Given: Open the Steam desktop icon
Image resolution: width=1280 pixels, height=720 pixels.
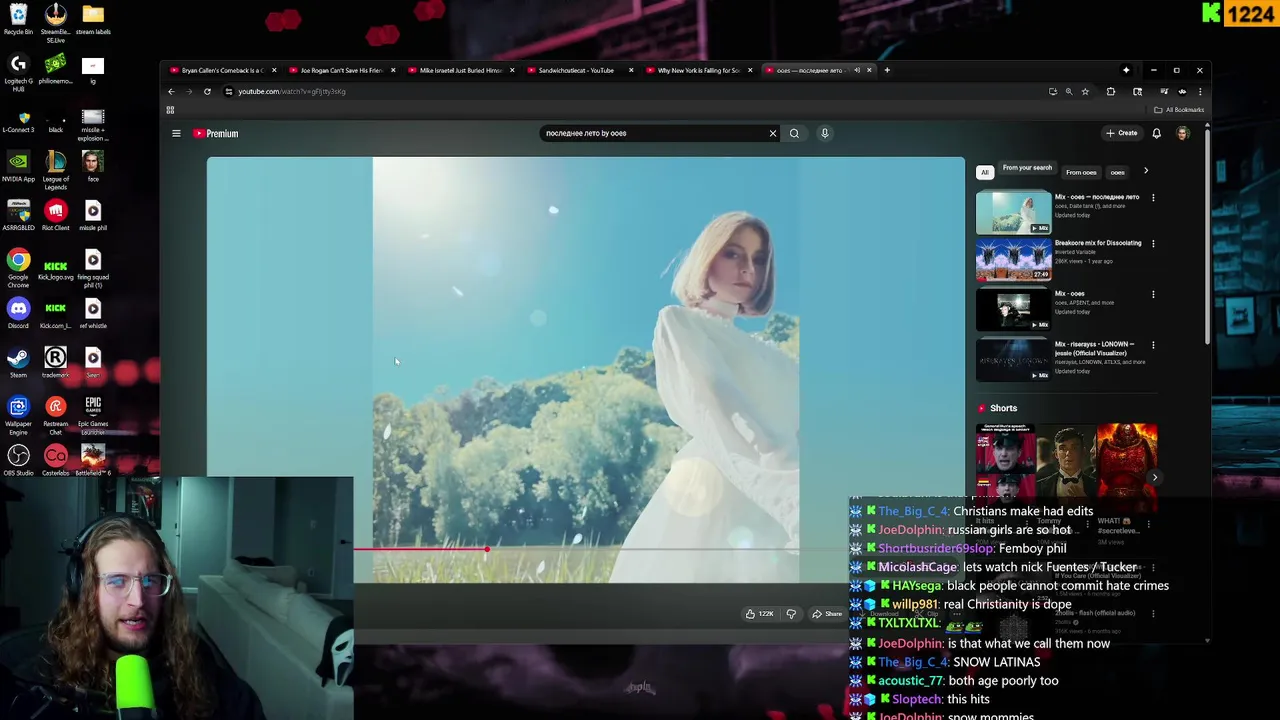Looking at the screenshot, I should (x=18, y=362).
